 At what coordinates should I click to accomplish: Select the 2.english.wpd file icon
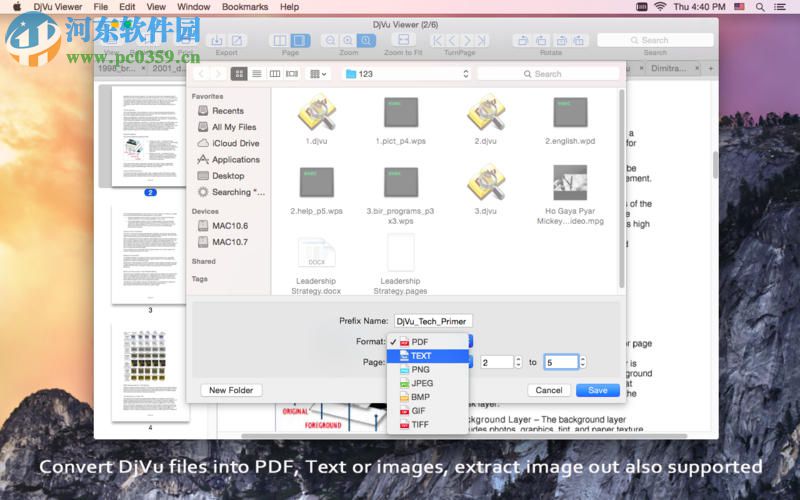pyautogui.click(x=570, y=112)
